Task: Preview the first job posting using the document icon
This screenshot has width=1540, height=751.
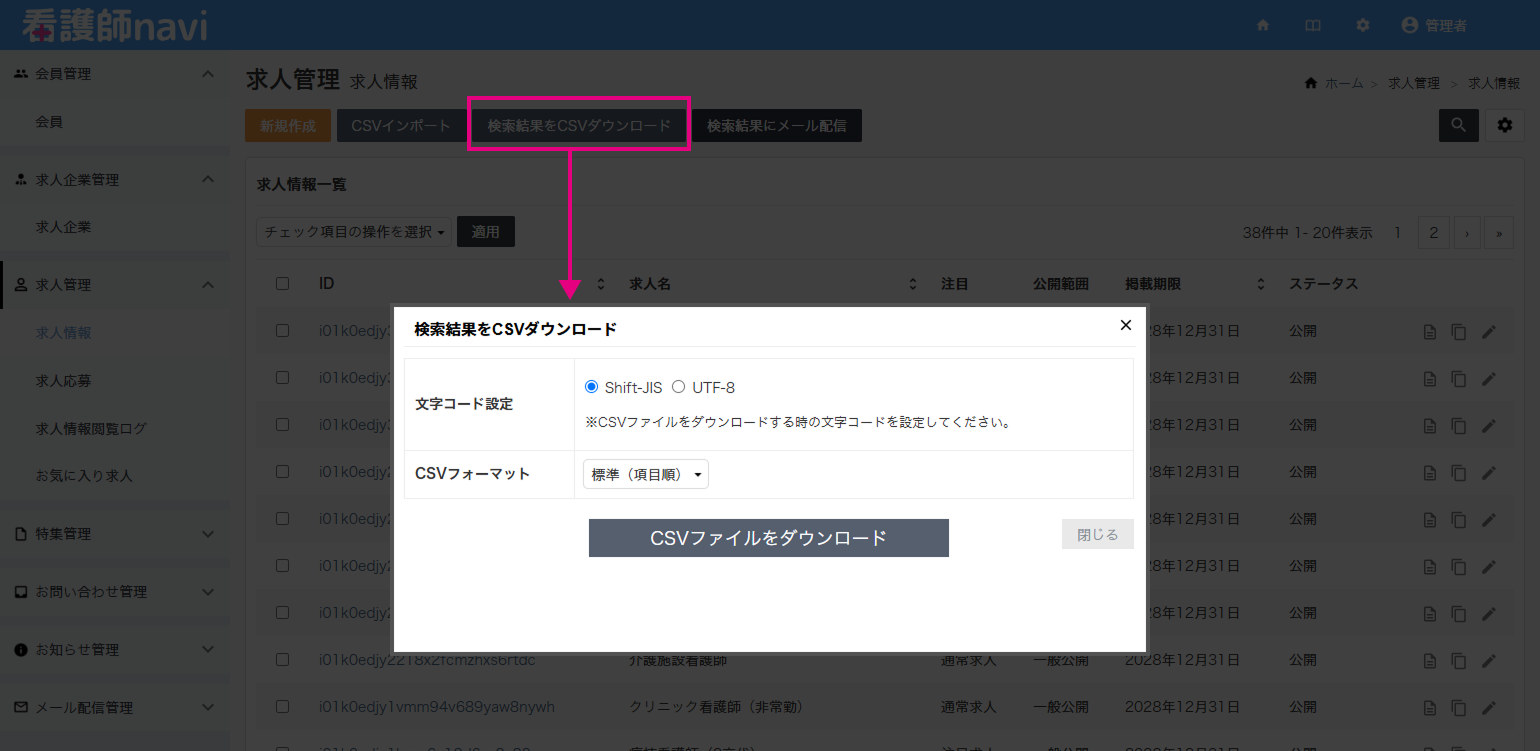Action: 1430,331
